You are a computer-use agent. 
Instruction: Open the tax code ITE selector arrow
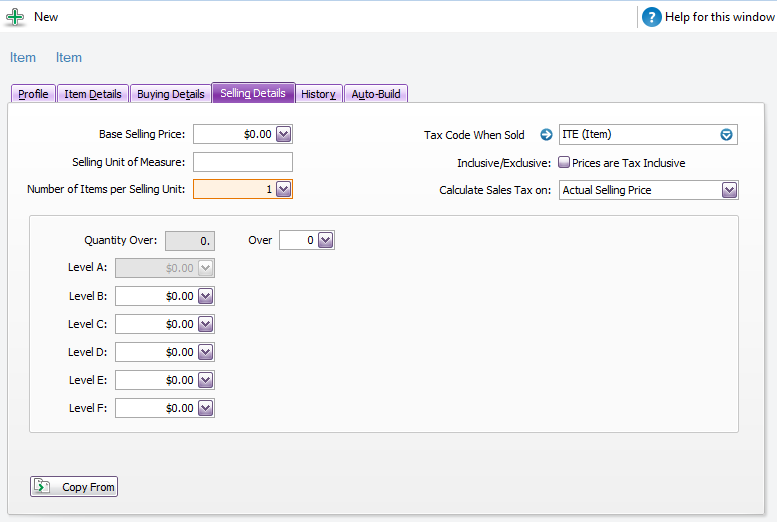(727, 135)
